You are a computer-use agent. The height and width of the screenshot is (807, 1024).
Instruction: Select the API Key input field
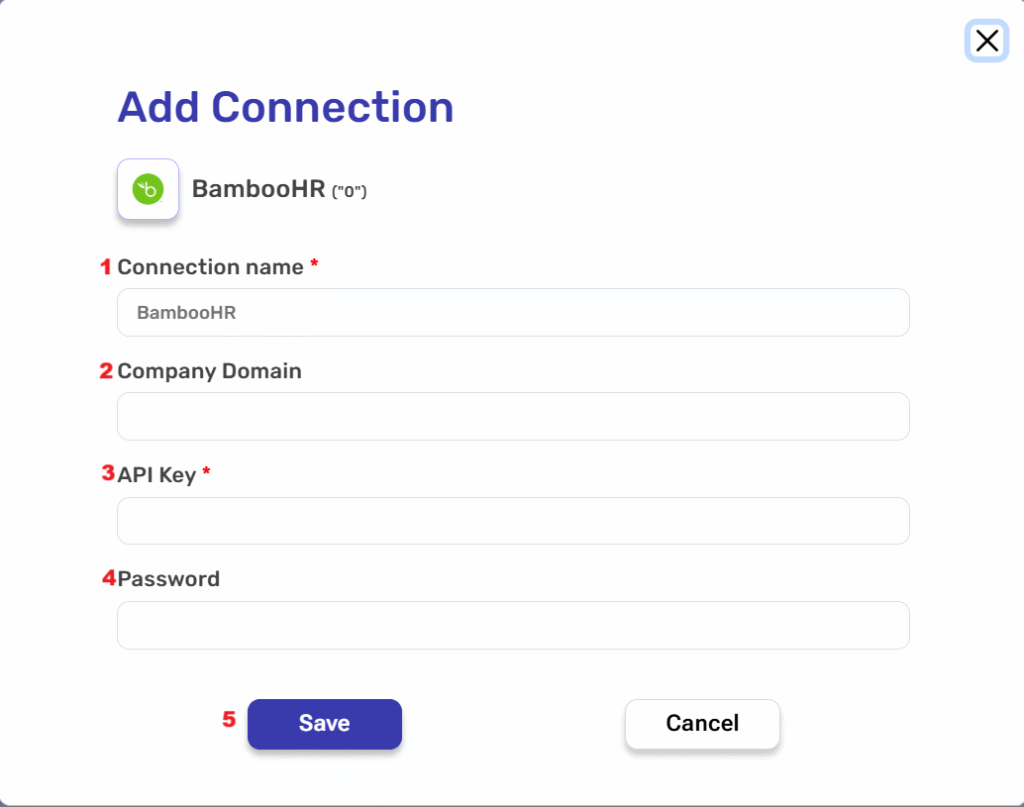point(513,521)
